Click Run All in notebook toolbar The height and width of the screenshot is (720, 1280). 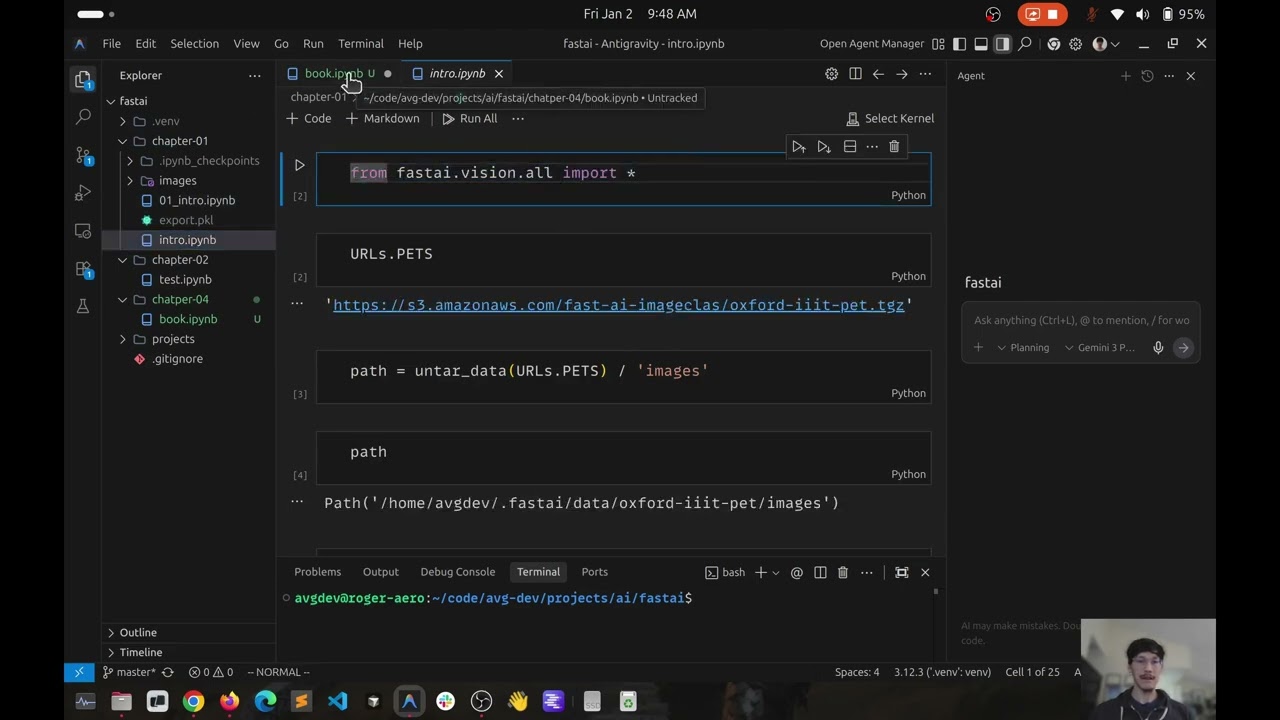[x=469, y=118]
